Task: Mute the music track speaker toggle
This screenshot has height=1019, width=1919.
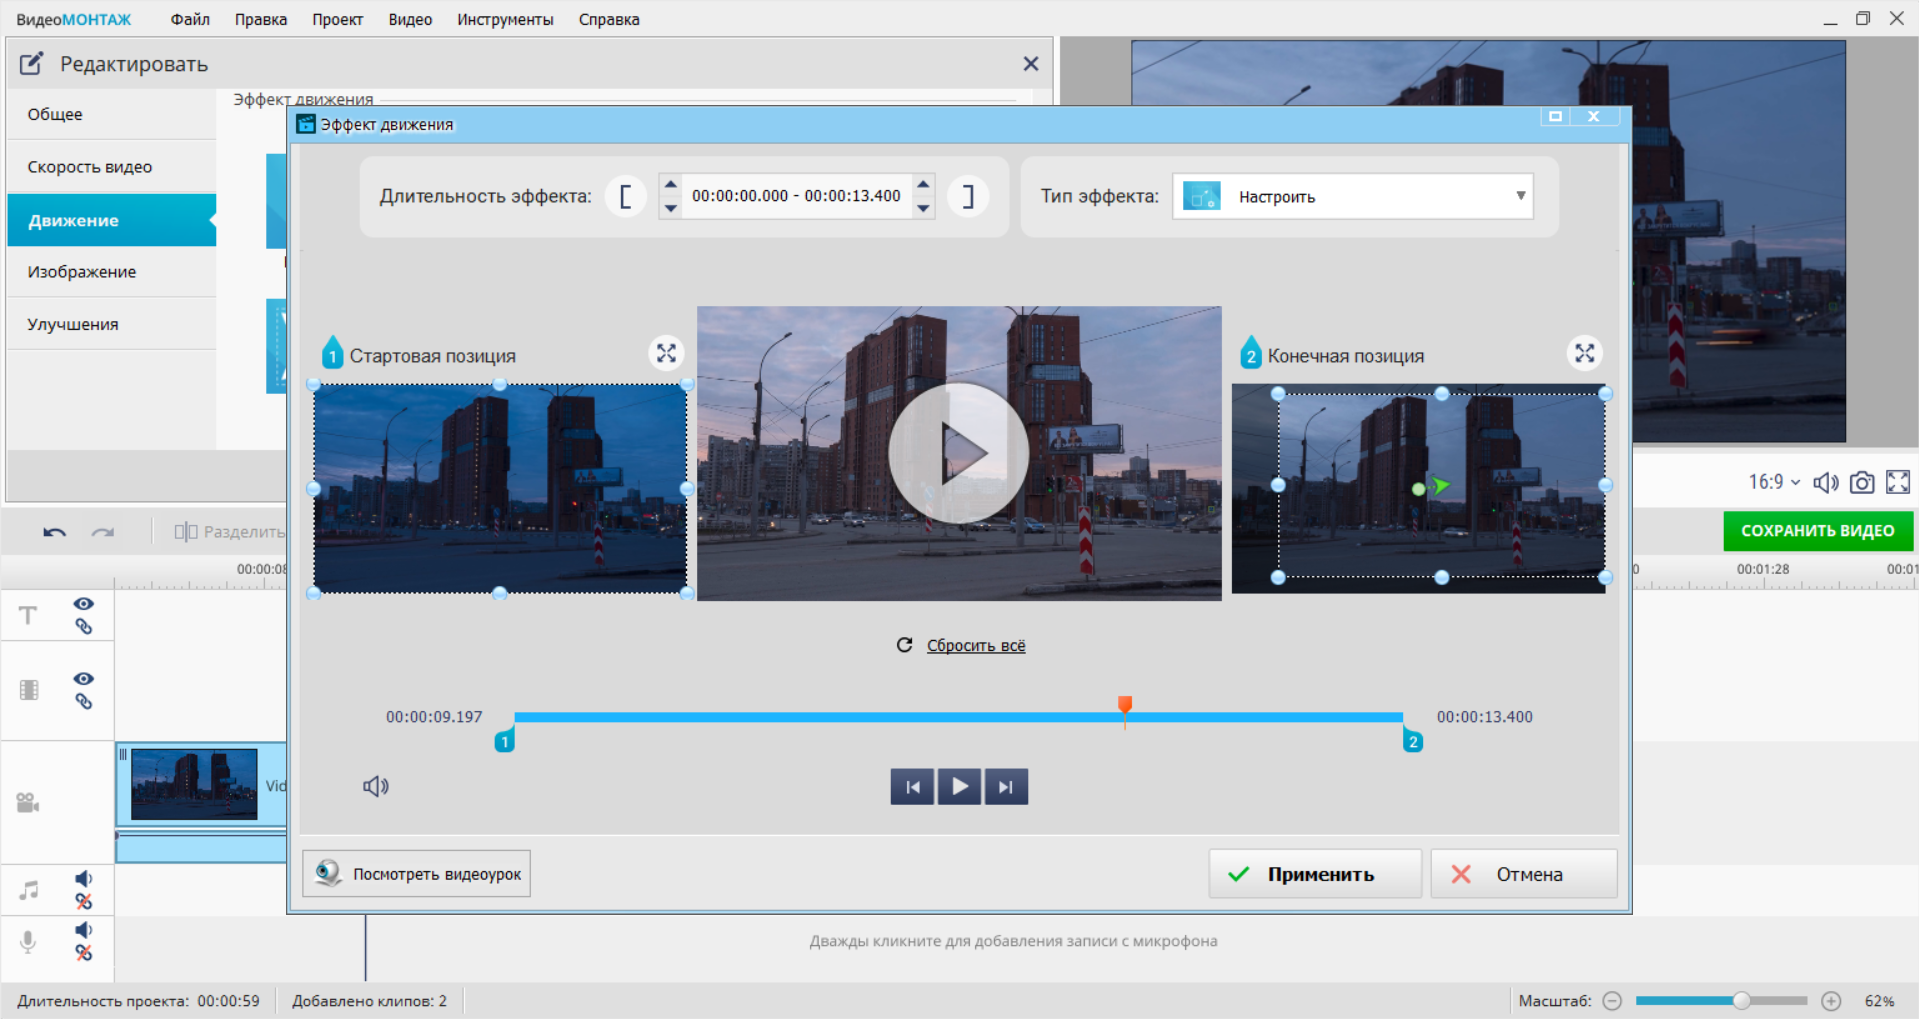Action: pos(84,878)
